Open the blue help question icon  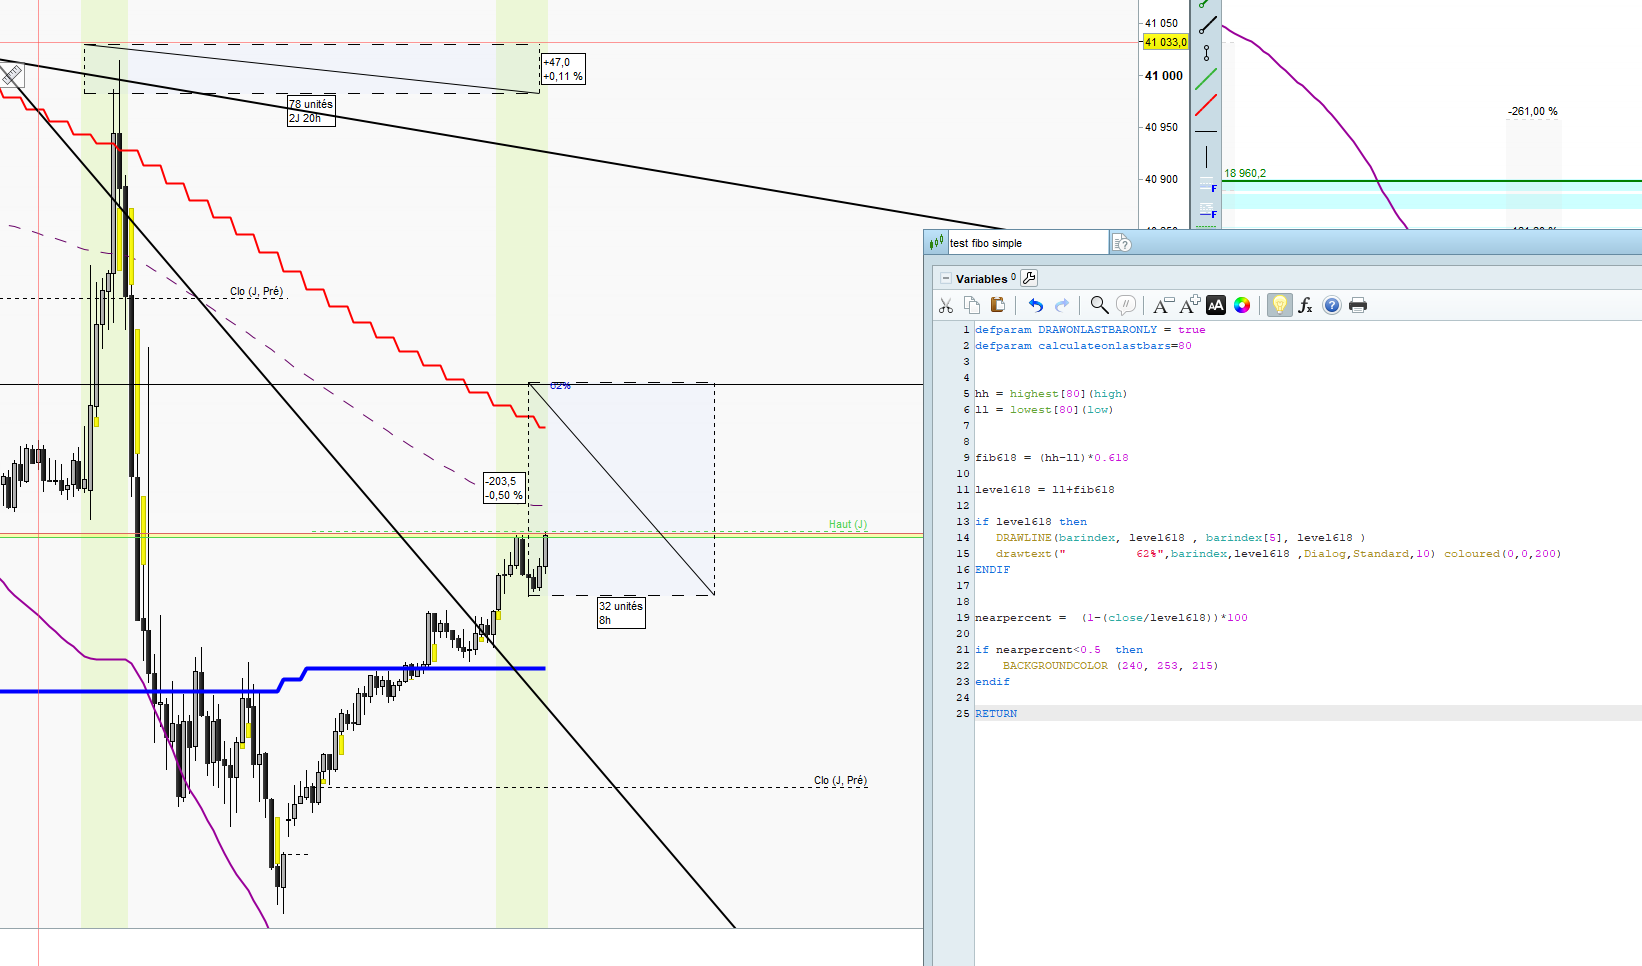[1332, 305]
